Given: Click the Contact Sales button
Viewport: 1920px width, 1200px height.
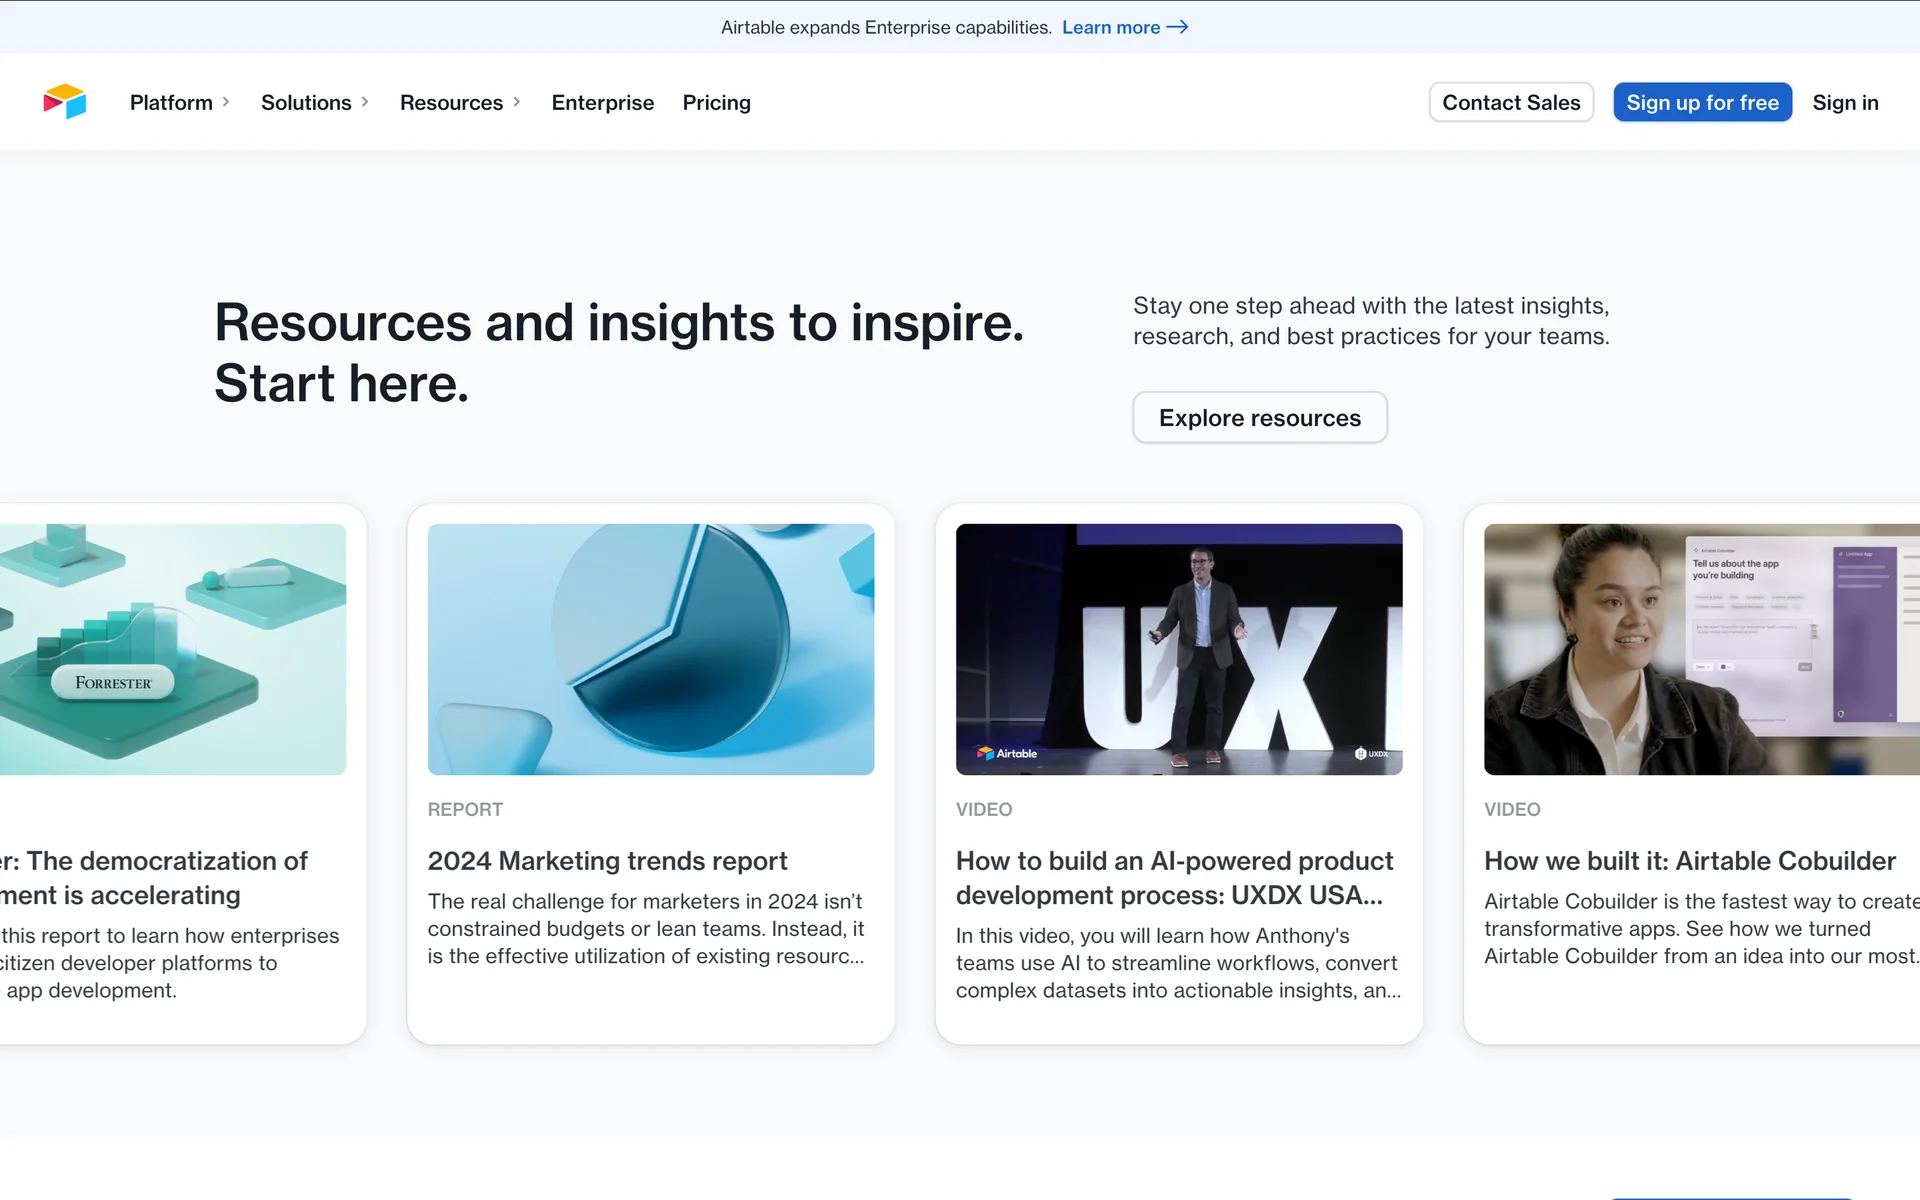Looking at the screenshot, I should pyautogui.click(x=1510, y=102).
